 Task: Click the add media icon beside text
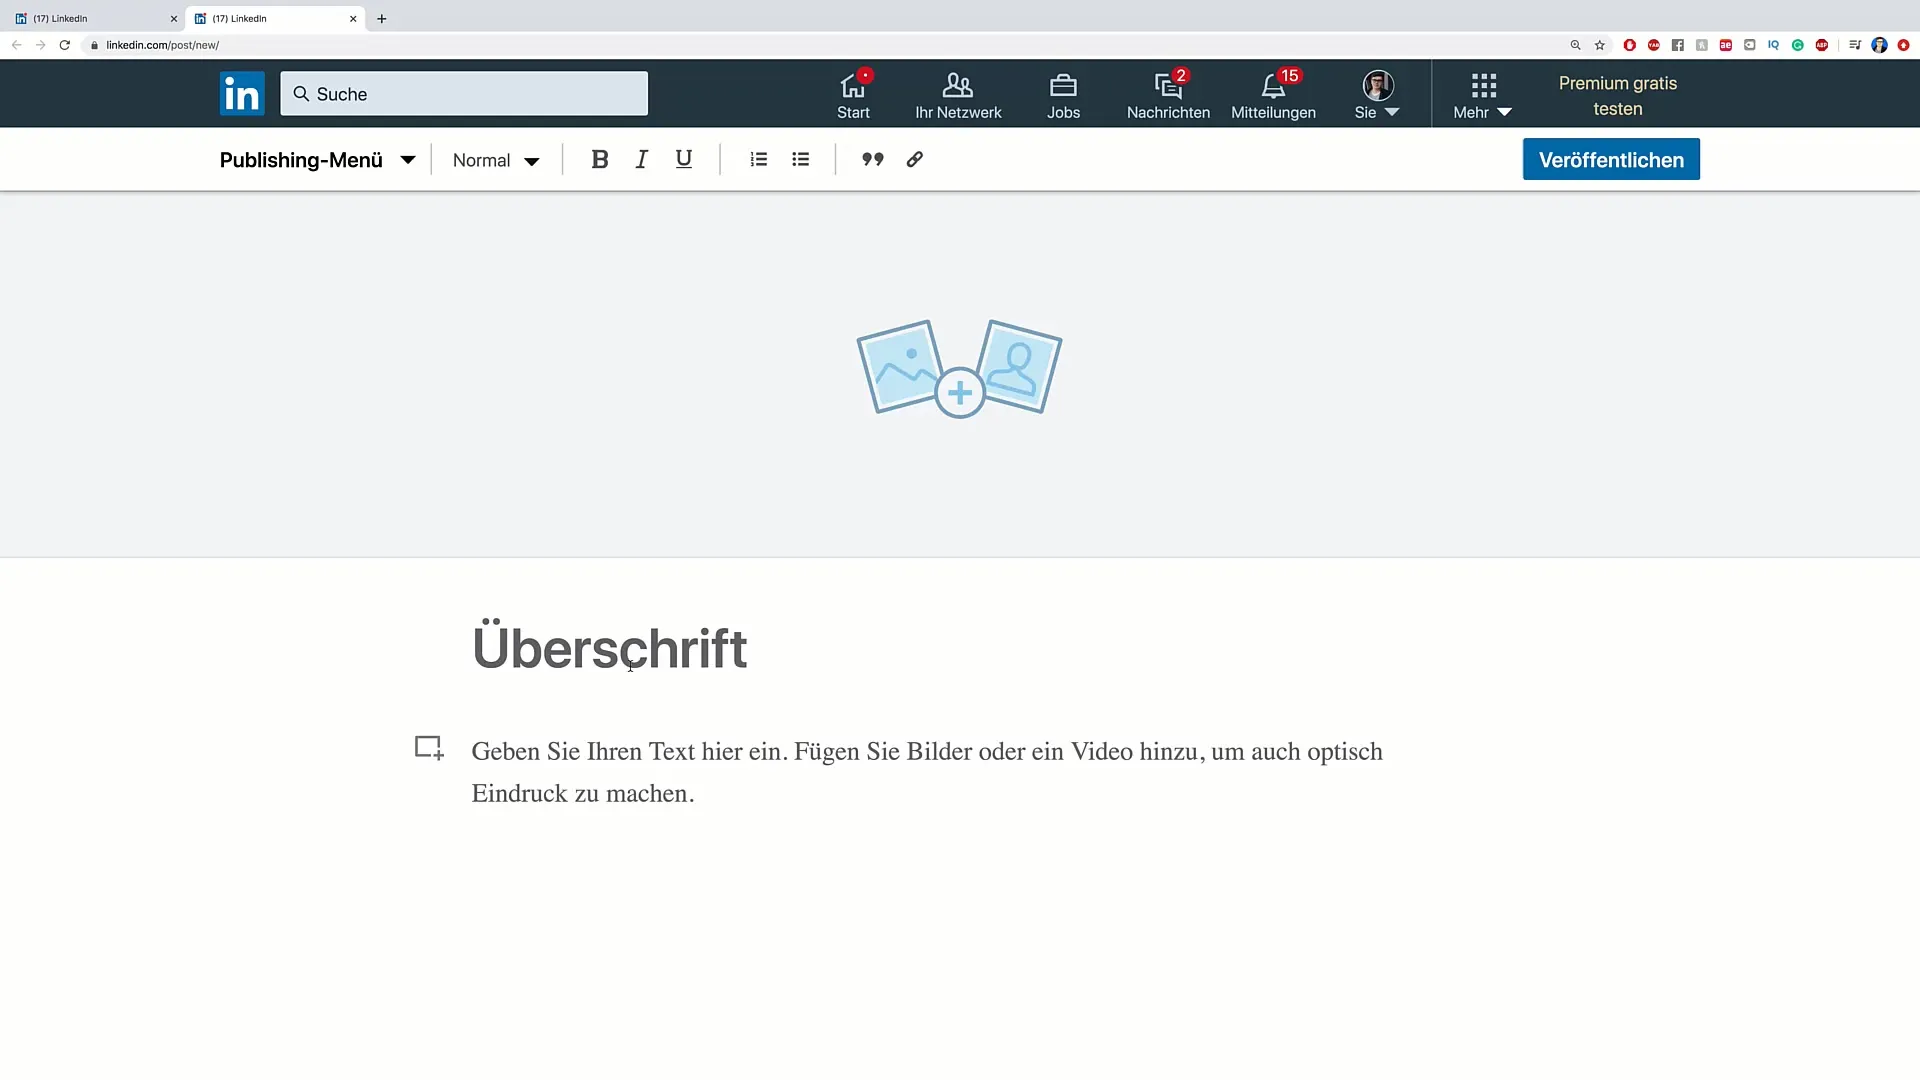pyautogui.click(x=430, y=748)
